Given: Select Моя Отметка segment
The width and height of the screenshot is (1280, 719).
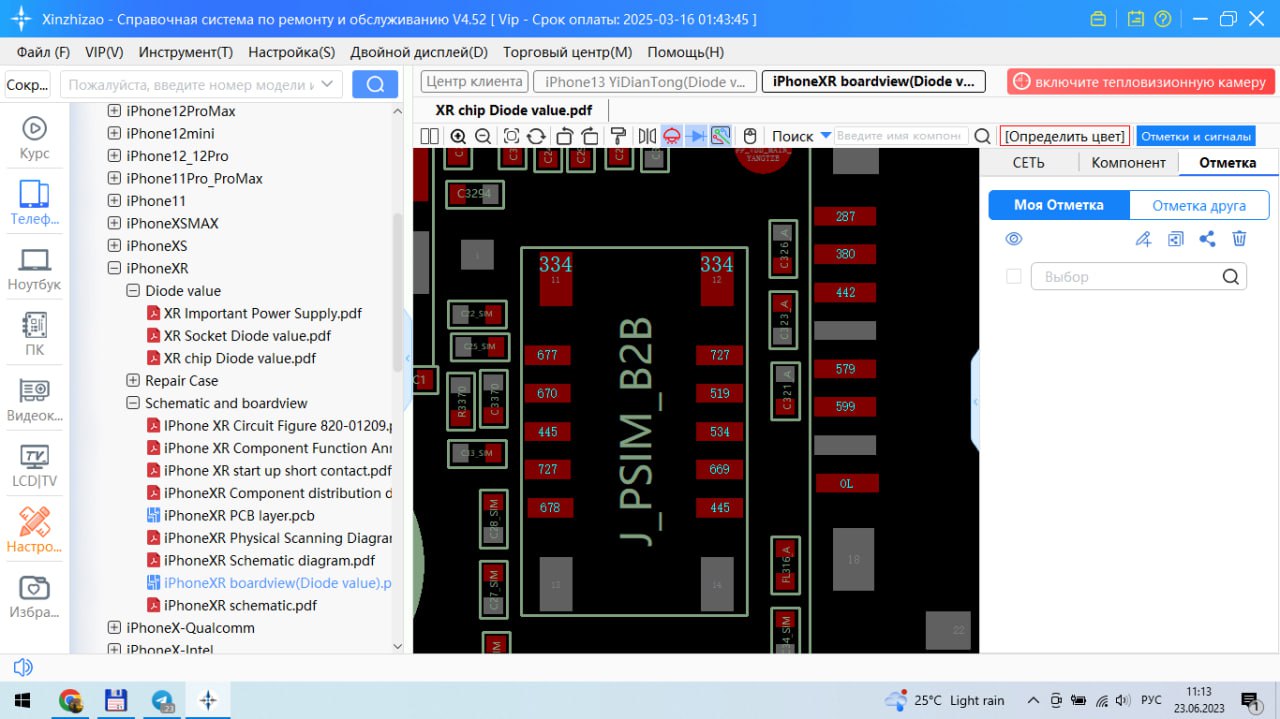Looking at the screenshot, I should (x=1059, y=205).
